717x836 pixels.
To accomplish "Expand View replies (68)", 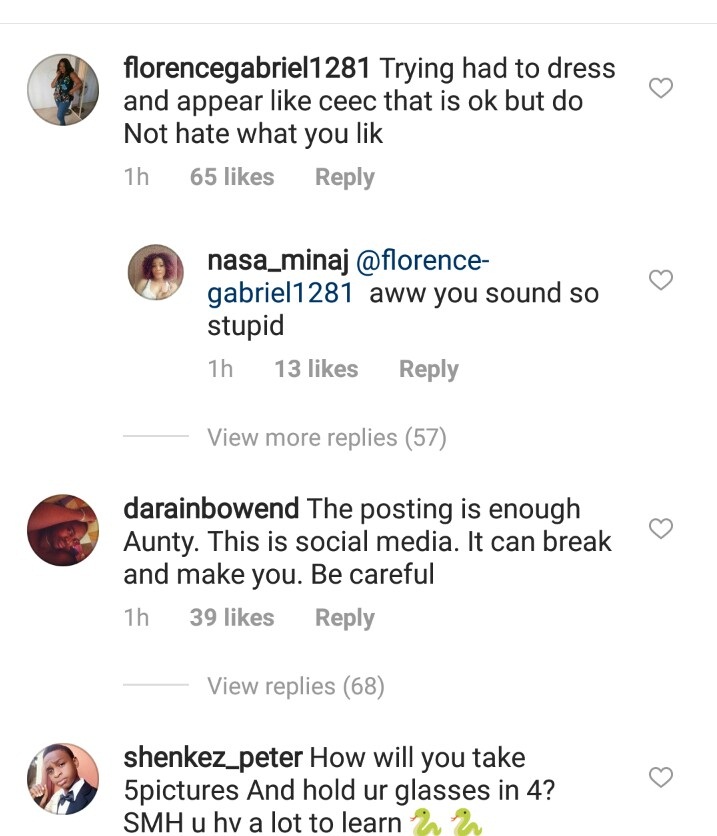I will pyautogui.click(x=295, y=686).
